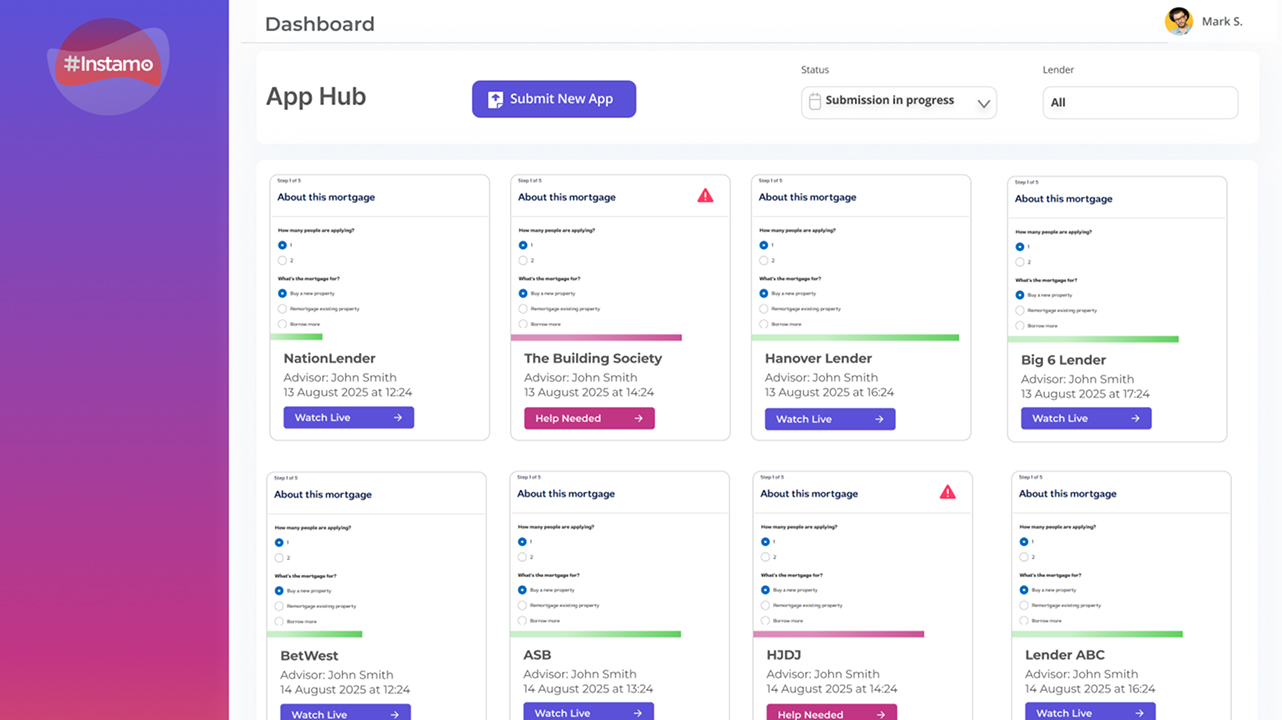Click clipboard icon in the Status field

[x=814, y=101]
